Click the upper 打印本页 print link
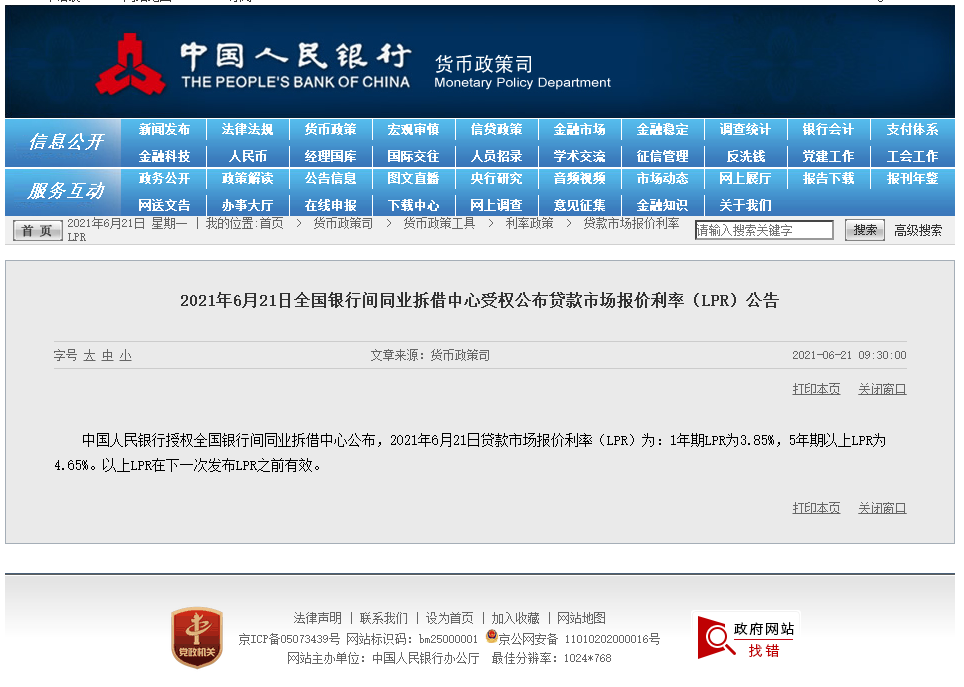 (816, 389)
